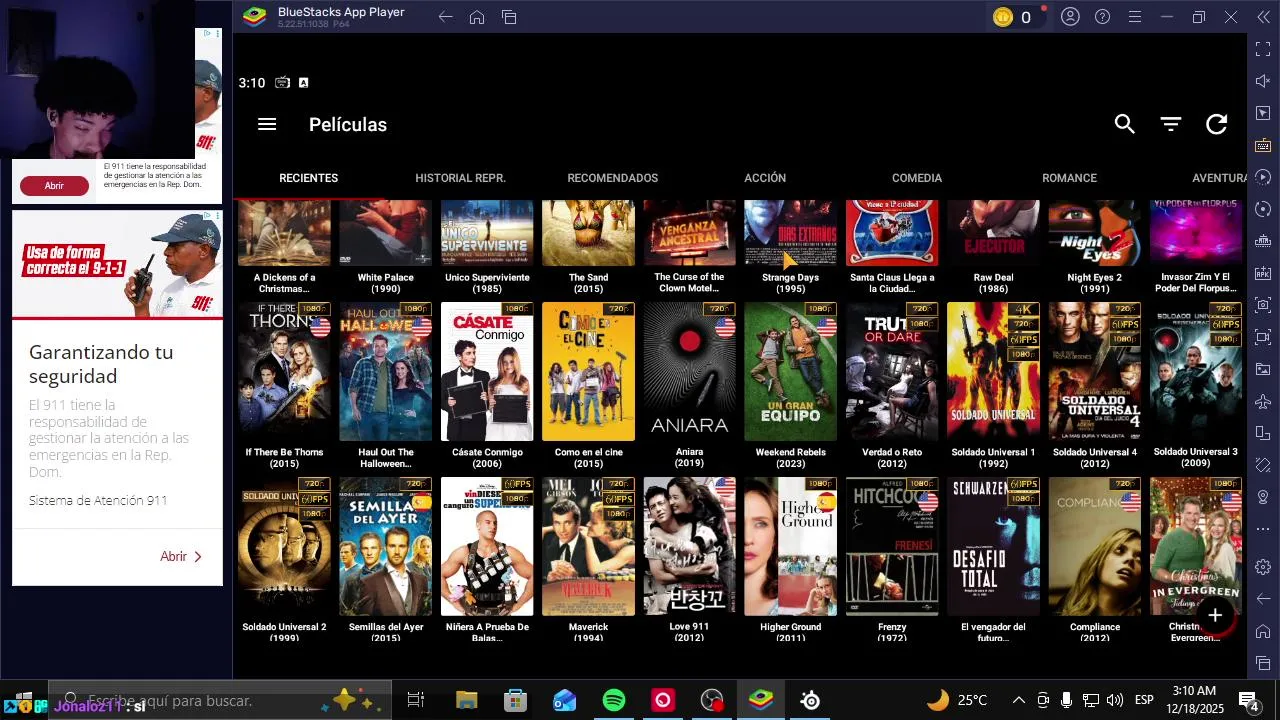Click the Strange Days (1995) title
Screen dimensions: 1280x720
(x=790, y=283)
